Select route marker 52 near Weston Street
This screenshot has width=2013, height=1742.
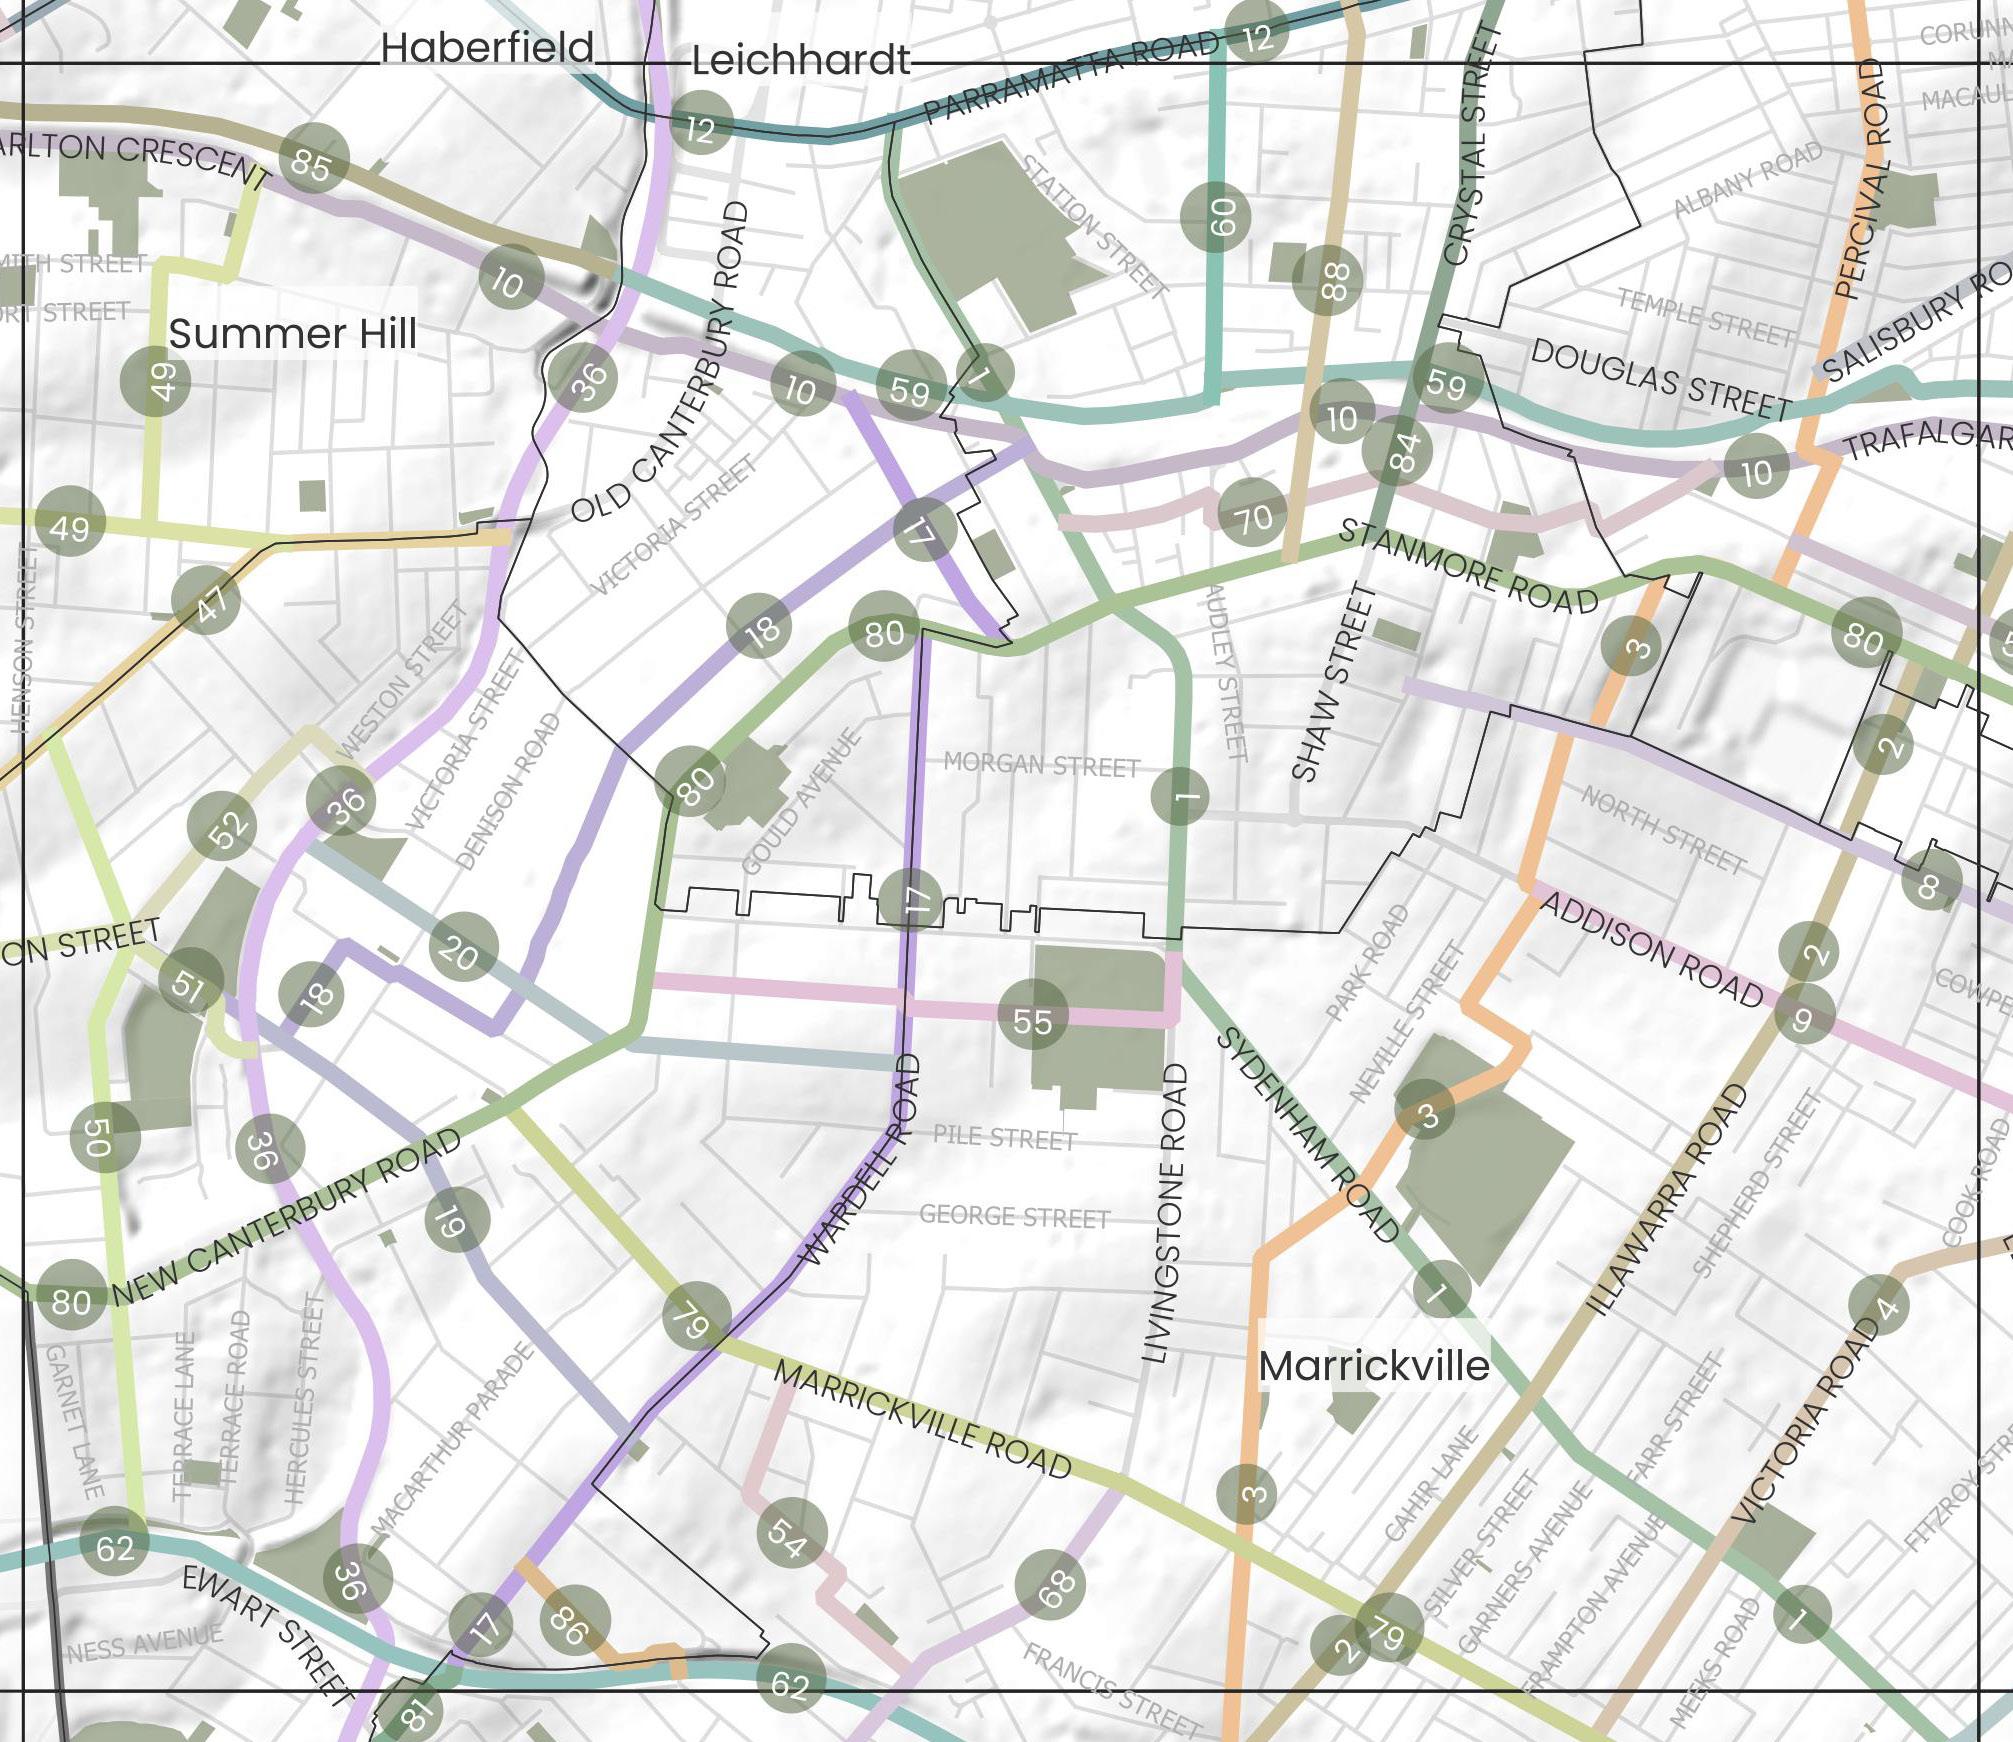pos(224,827)
